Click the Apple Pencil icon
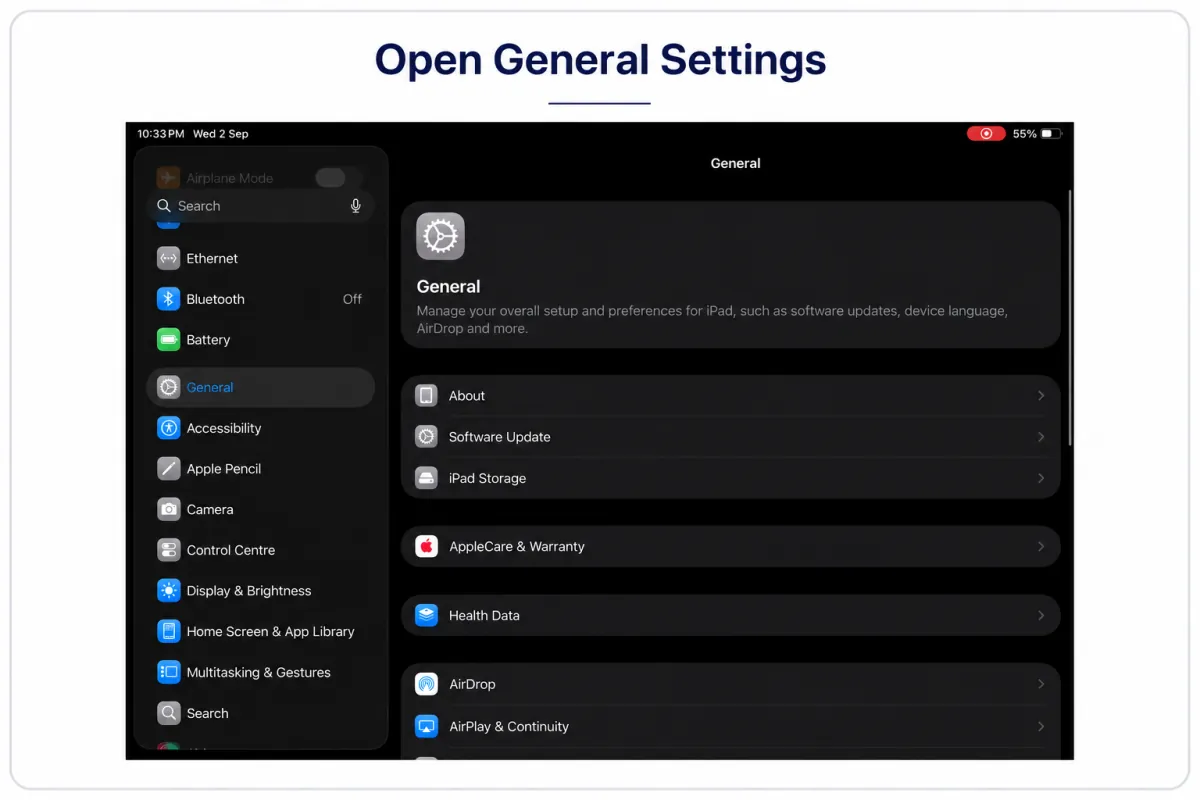This screenshot has width=1200, height=800. pyautogui.click(x=168, y=469)
